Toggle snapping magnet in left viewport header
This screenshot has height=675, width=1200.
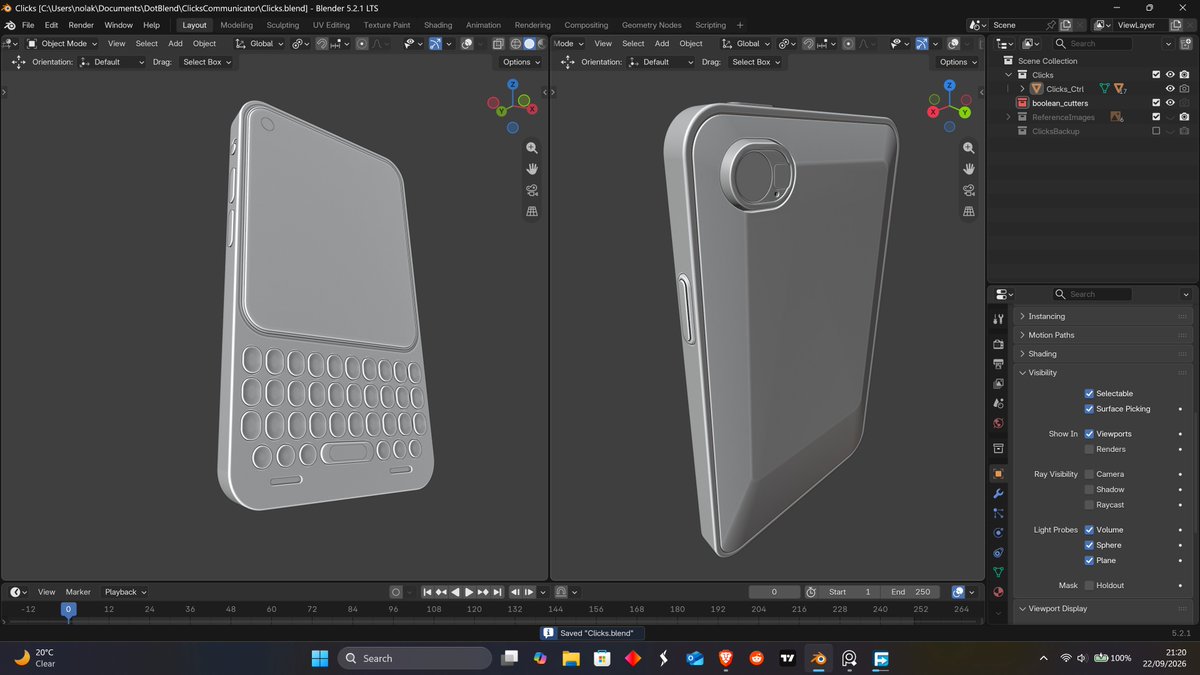point(322,44)
